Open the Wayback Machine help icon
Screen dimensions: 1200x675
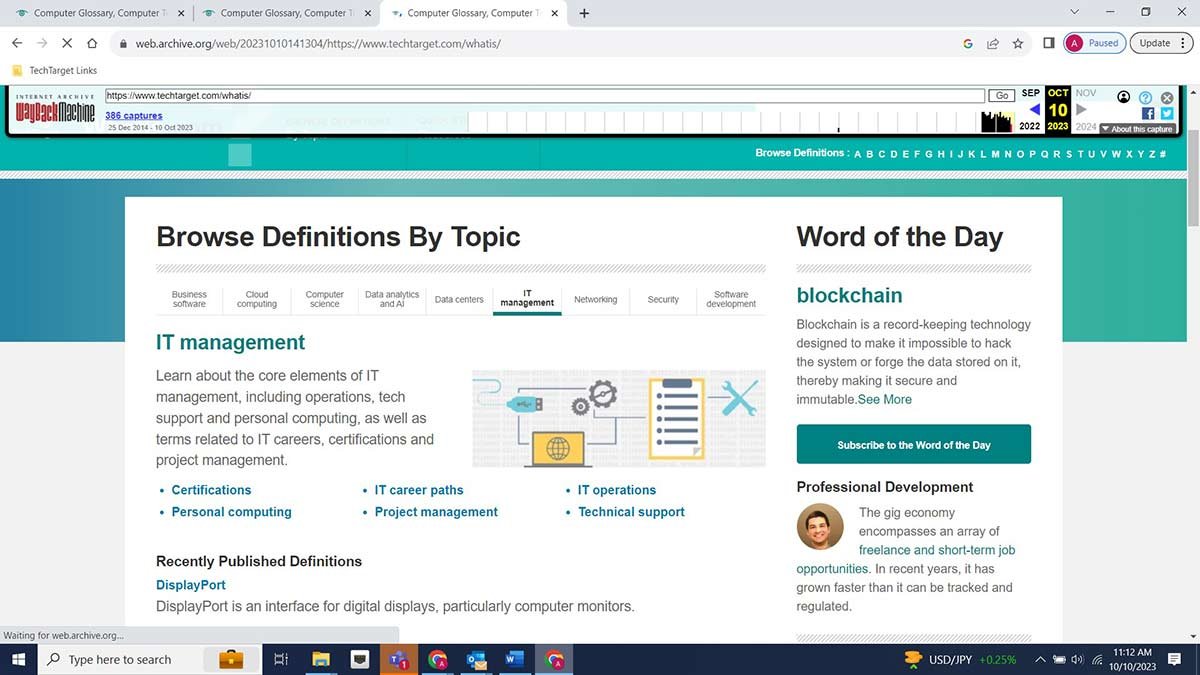coord(1146,98)
